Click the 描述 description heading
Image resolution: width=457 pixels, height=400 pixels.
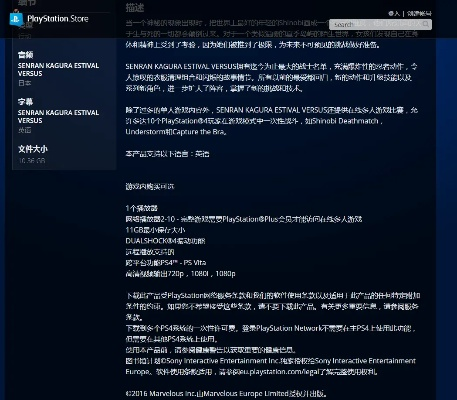(135, 8)
